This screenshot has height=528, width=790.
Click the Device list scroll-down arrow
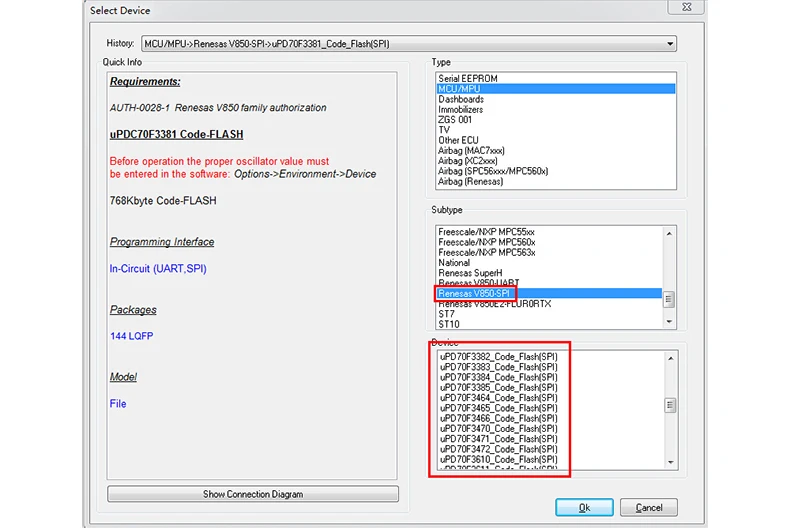[x=671, y=462]
